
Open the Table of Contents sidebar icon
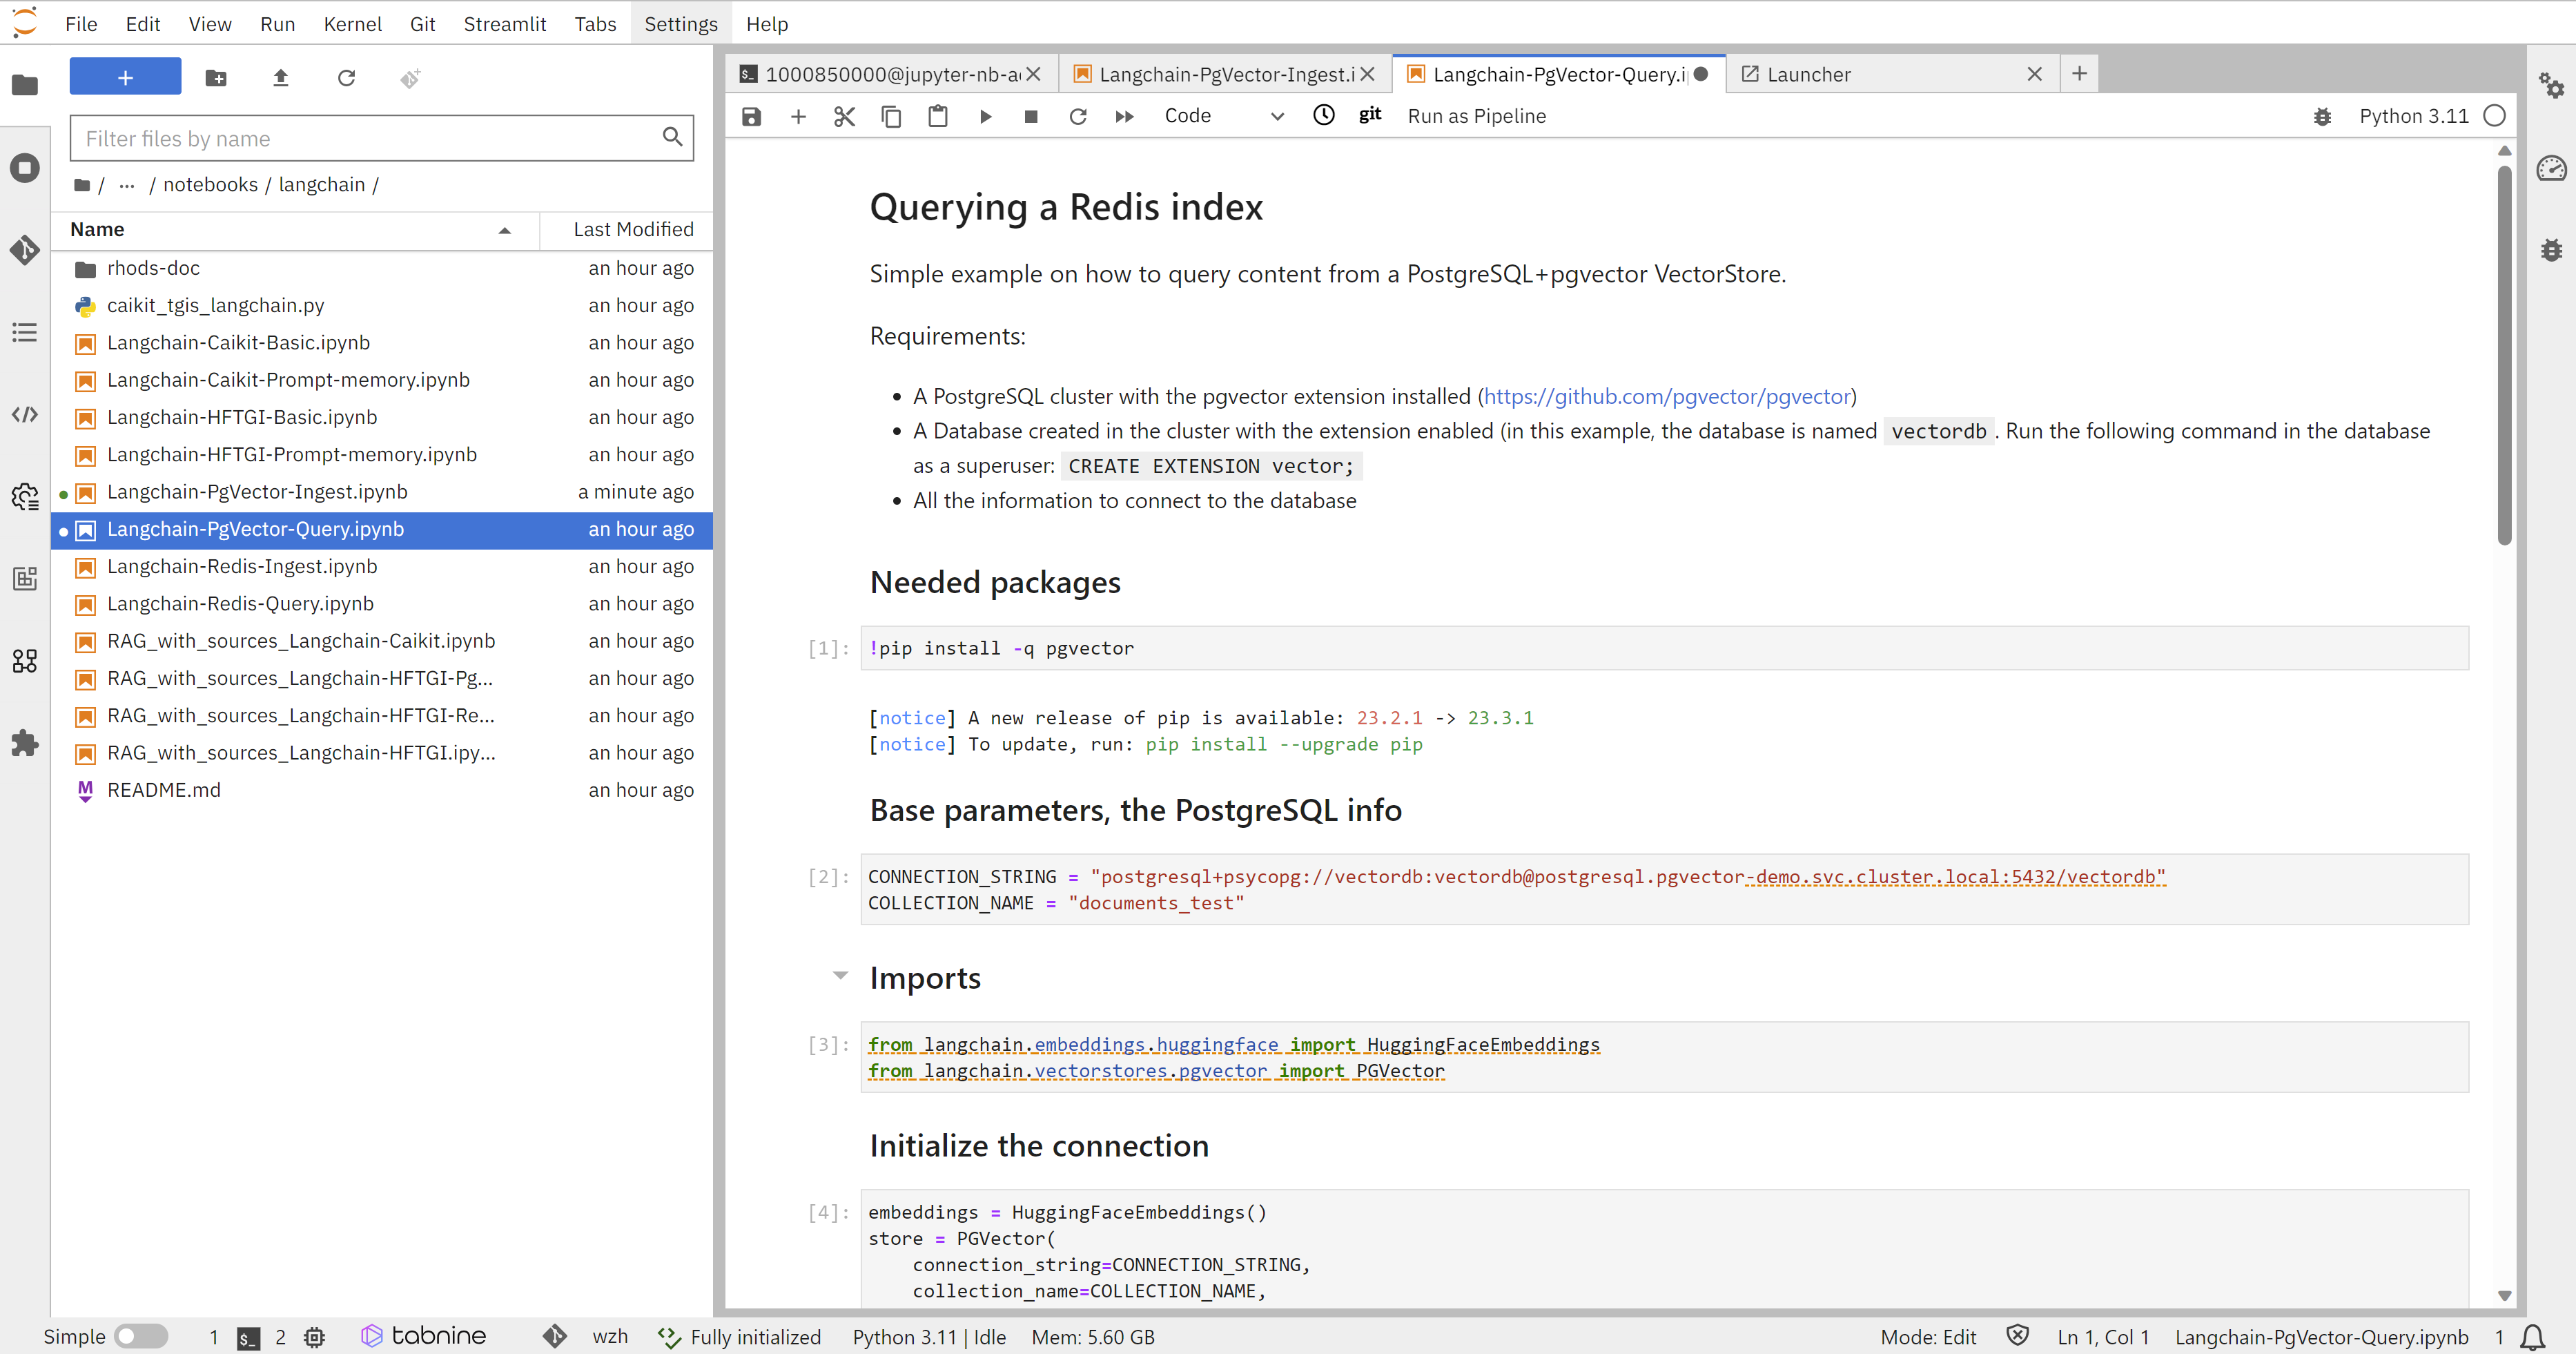(25, 332)
